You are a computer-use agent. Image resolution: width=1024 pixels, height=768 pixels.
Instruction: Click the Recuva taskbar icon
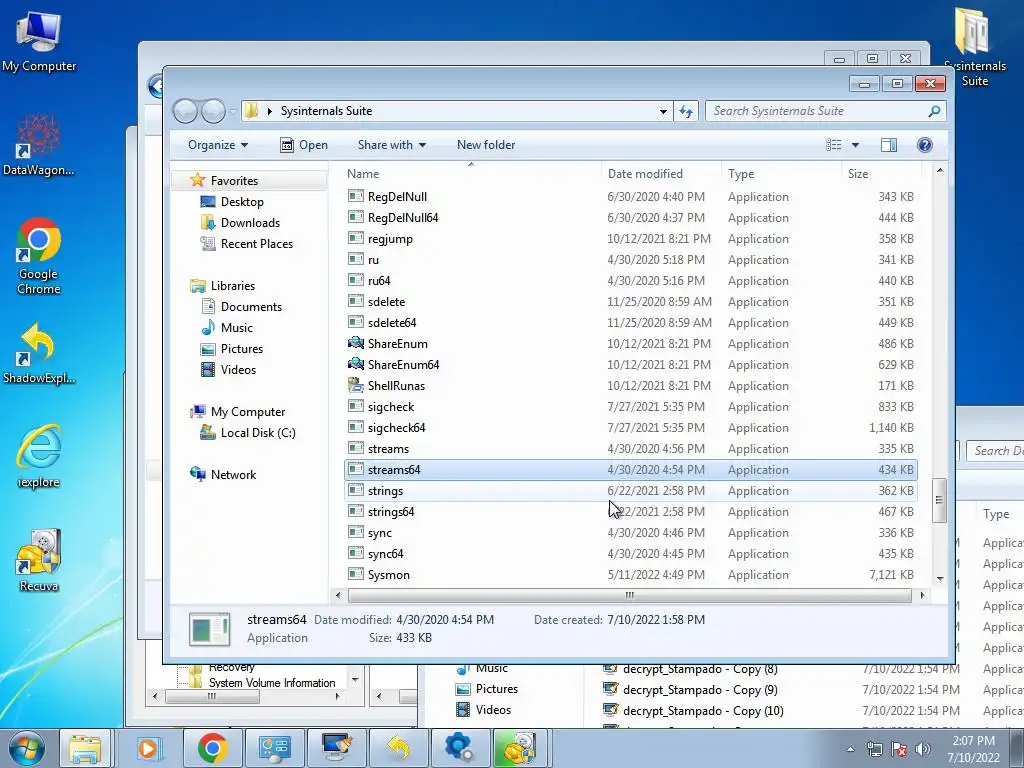coord(520,748)
